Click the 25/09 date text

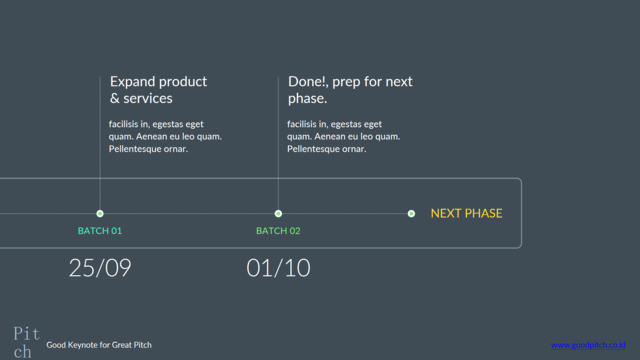pyautogui.click(x=100, y=268)
